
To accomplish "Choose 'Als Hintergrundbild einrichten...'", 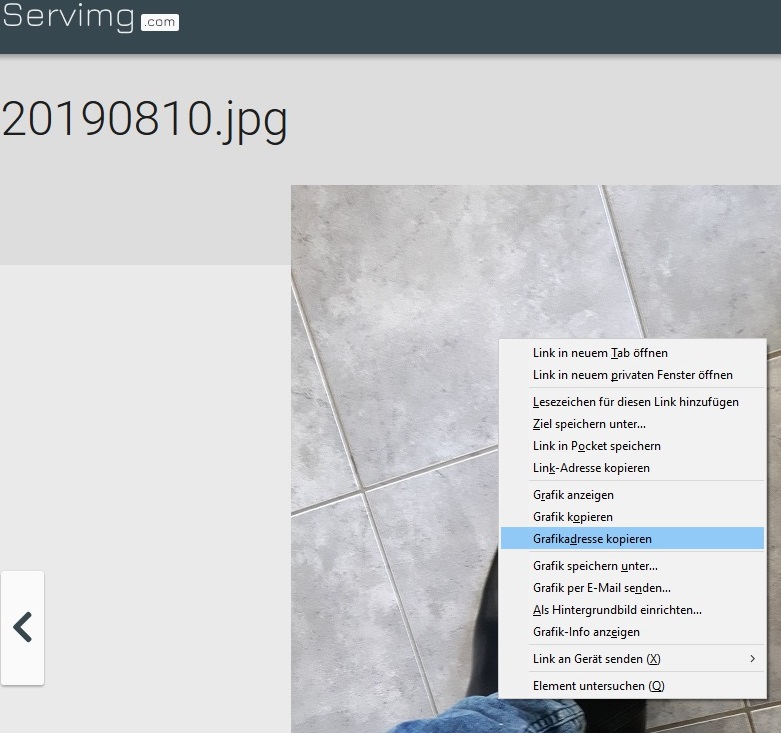I will [x=632, y=609].
